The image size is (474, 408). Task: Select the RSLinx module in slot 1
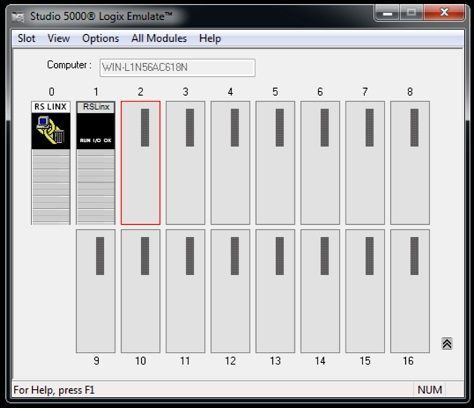[x=96, y=163]
